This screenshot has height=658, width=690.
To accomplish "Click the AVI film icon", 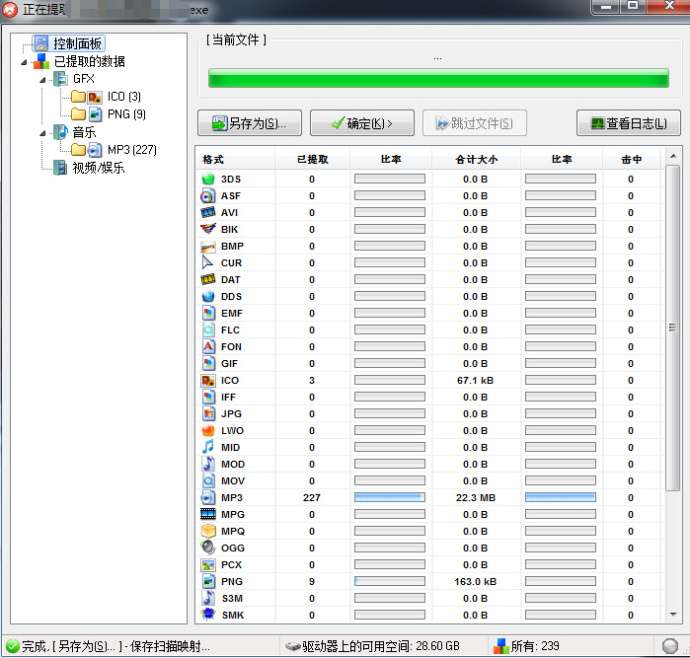I will (x=208, y=213).
